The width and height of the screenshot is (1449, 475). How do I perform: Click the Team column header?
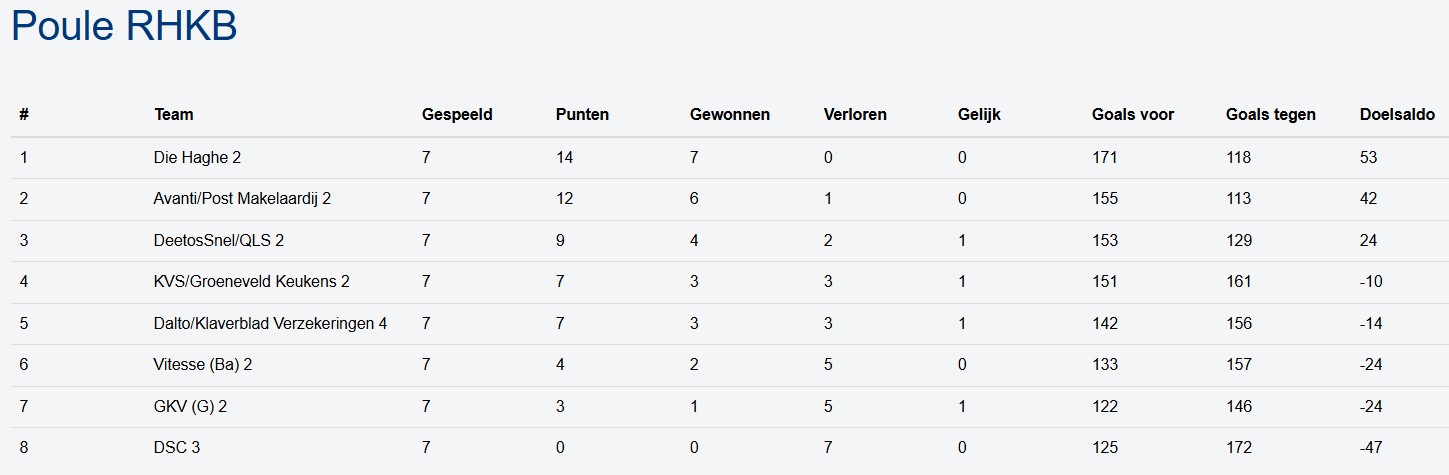click(174, 114)
